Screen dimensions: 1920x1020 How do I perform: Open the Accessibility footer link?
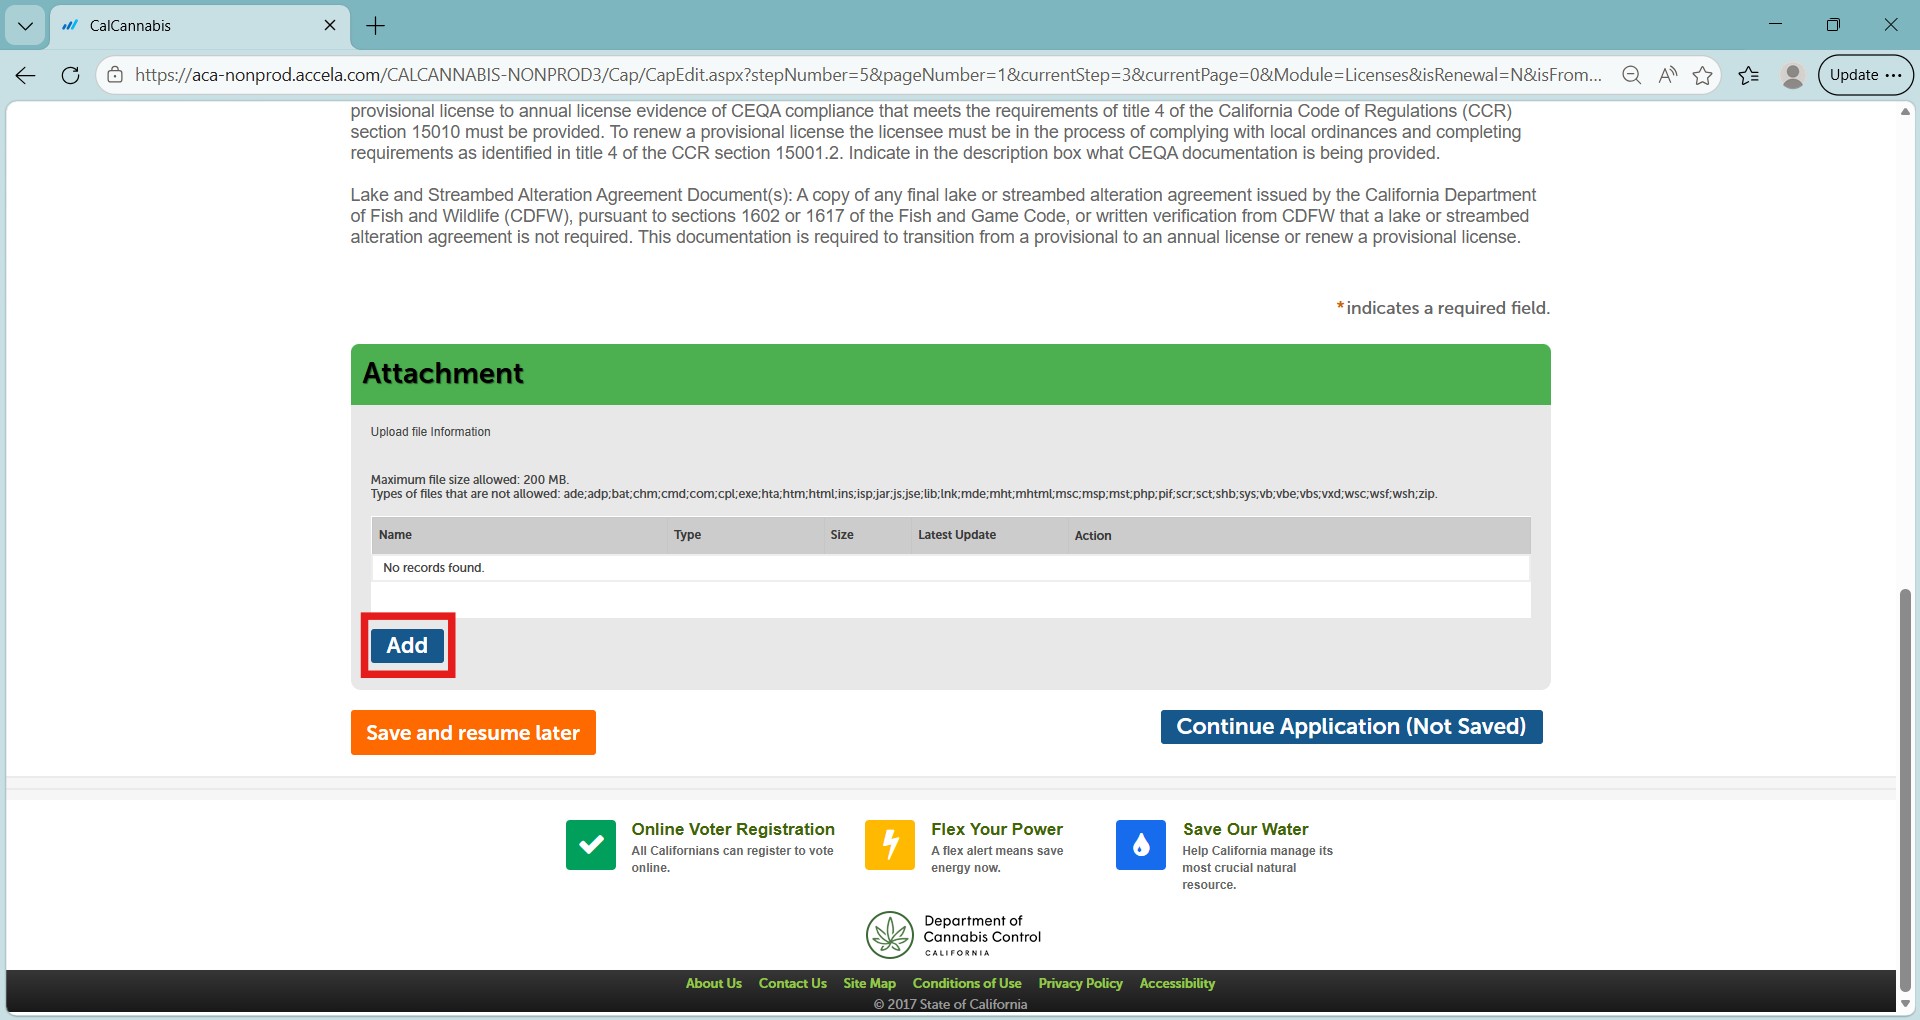pyautogui.click(x=1177, y=984)
